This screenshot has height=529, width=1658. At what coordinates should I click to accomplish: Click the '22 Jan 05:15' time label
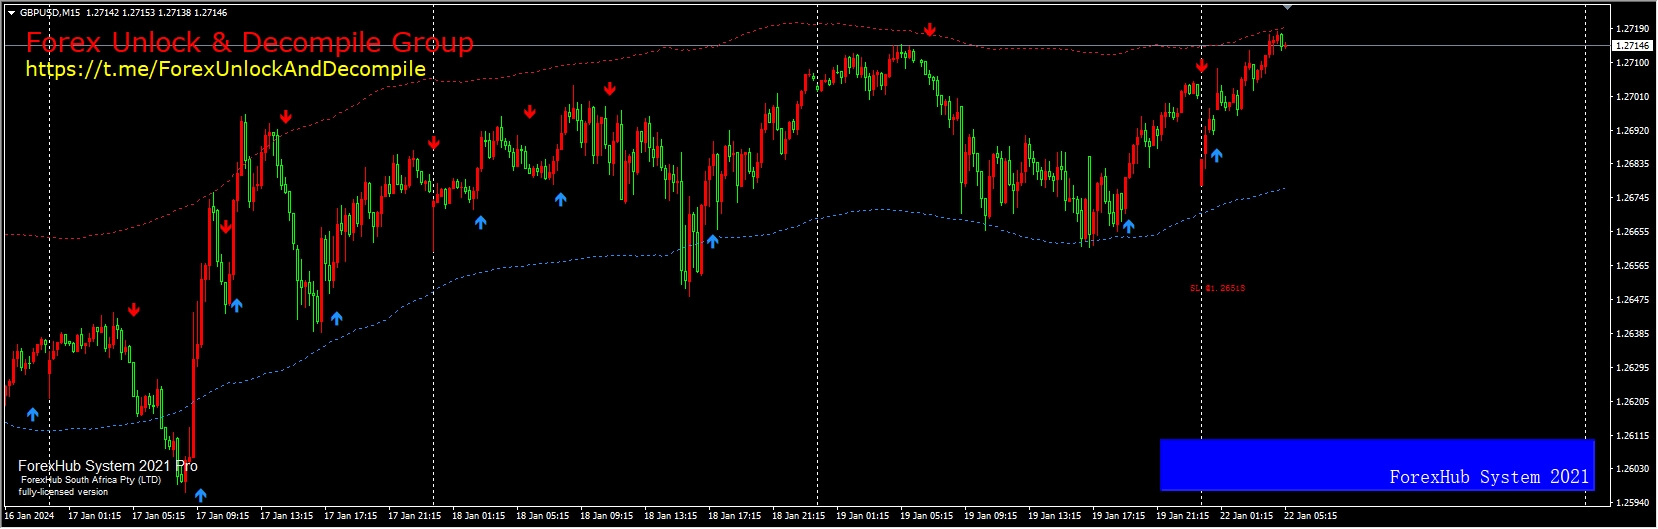(1310, 517)
